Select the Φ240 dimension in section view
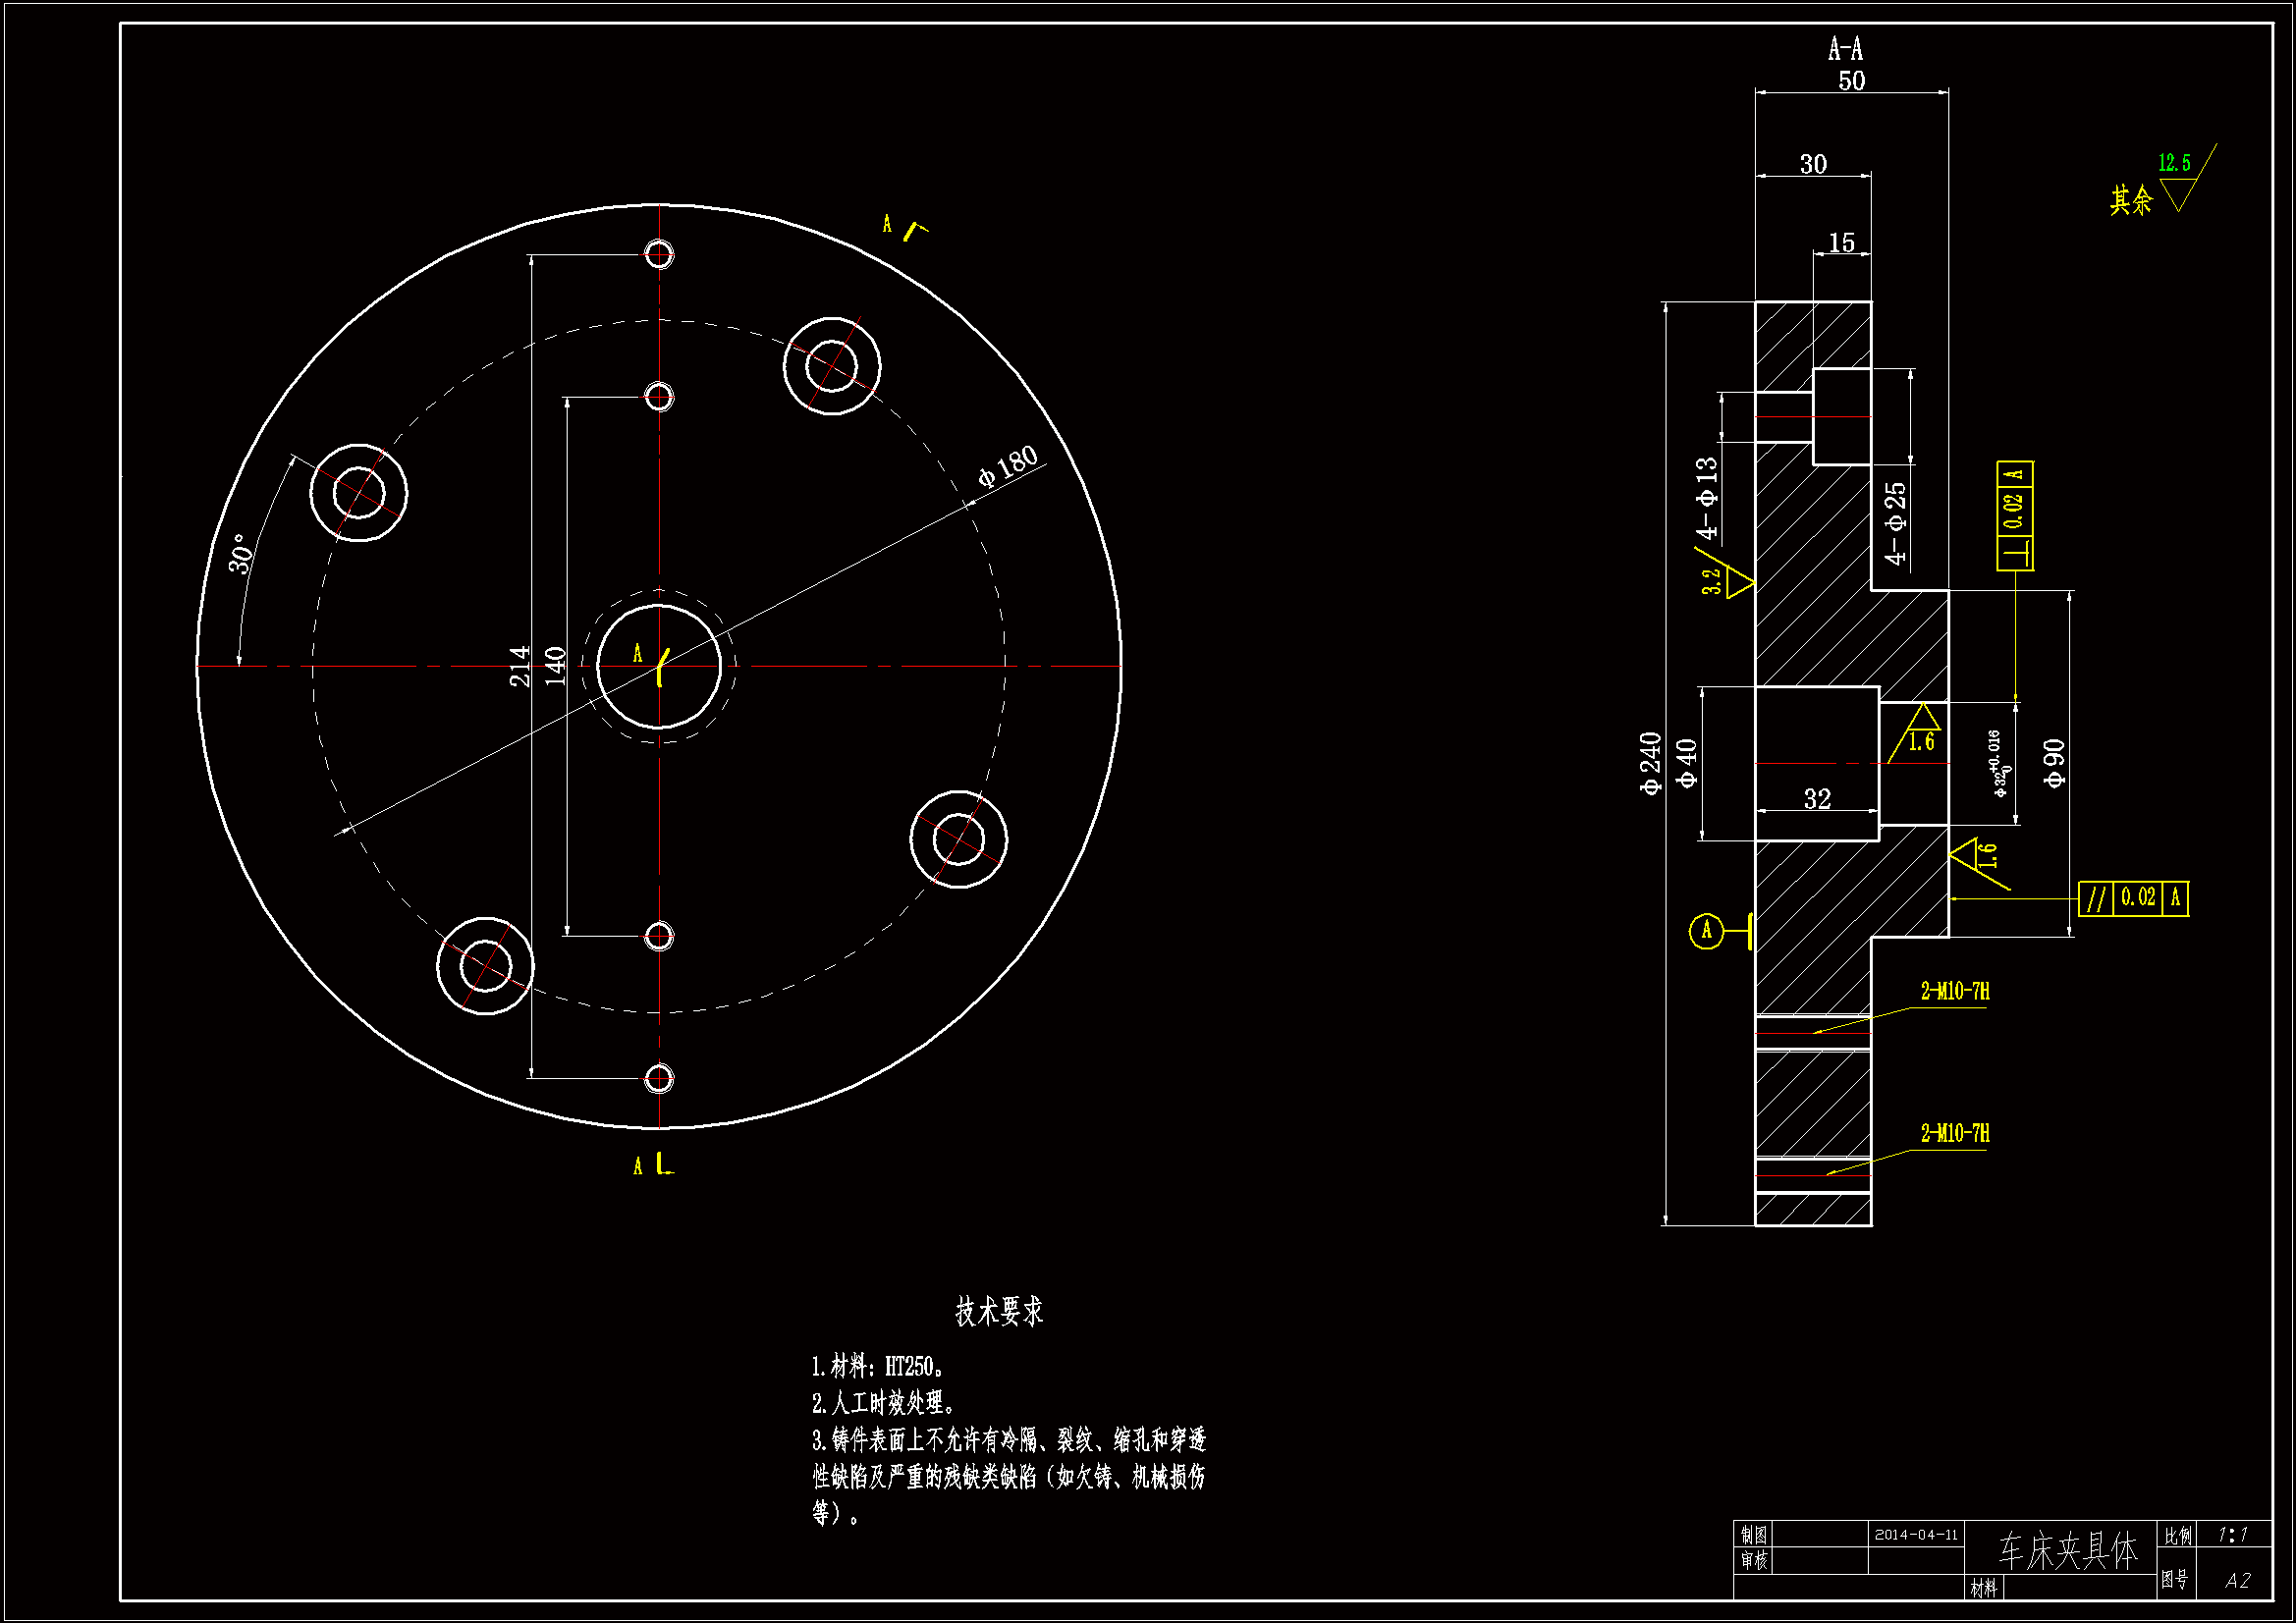Viewport: 2296px width, 1623px height. point(1650,763)
